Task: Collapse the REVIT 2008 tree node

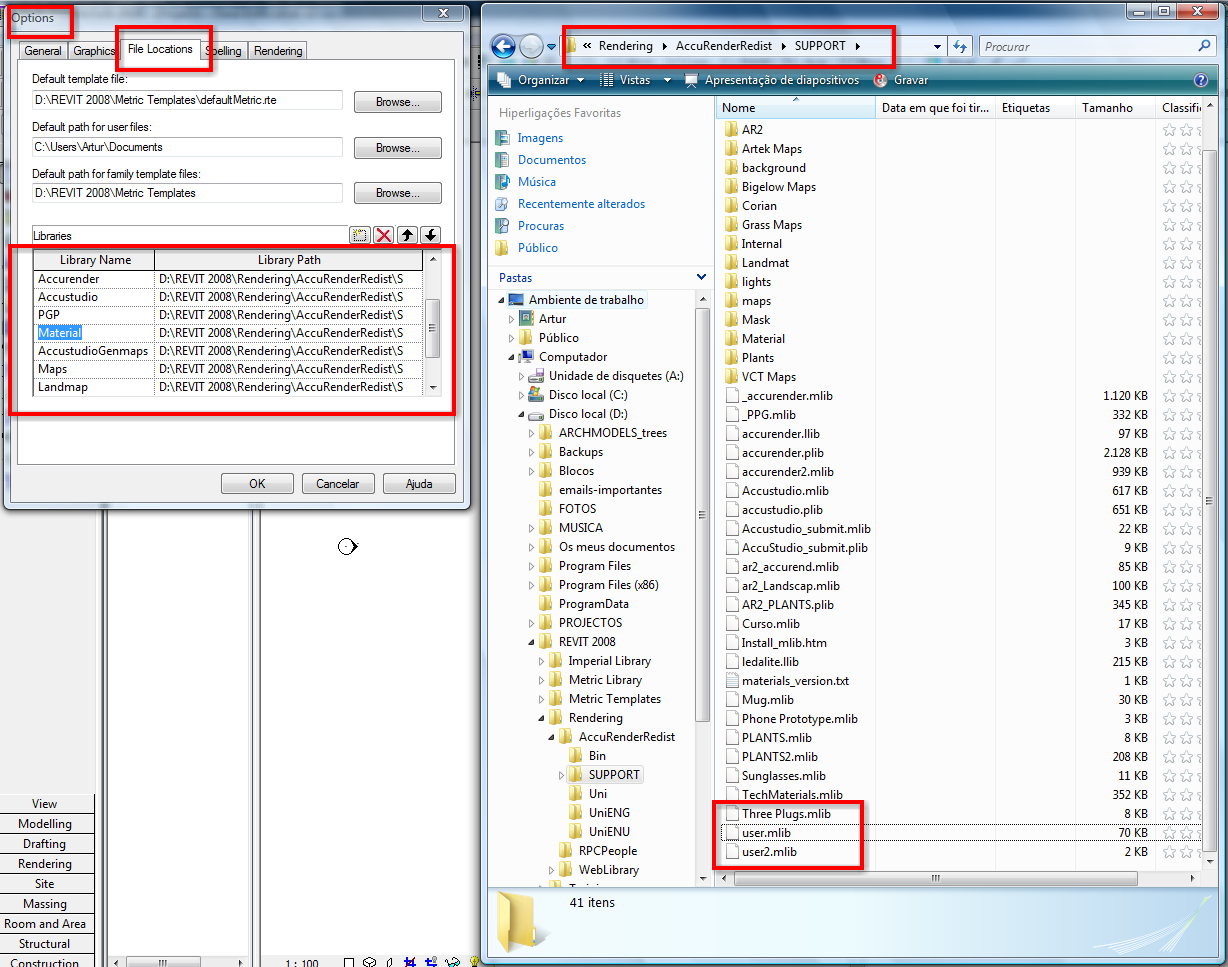Action: [x=532, y=642]
